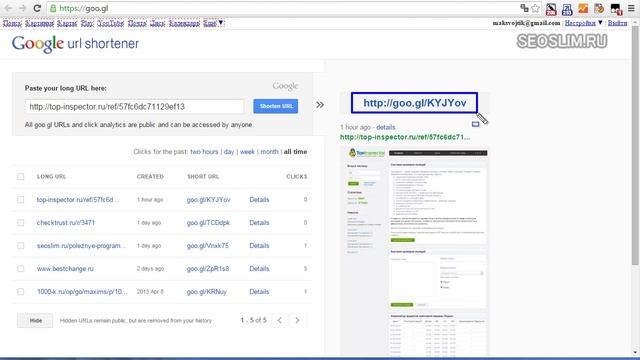Viewport: 640px width, 360px height.
Task: Click the Shorten URL button
Action: (x=276, y=106)
